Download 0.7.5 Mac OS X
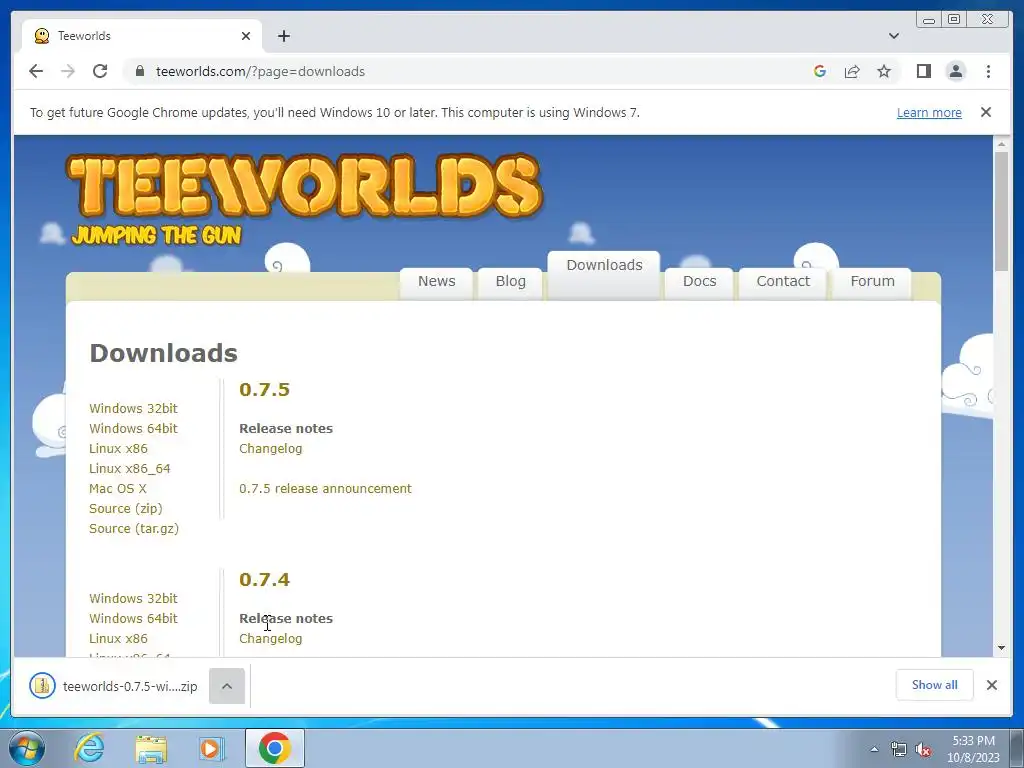The image size is (1024, 768). pyautogui.click(x=118, y=488)
